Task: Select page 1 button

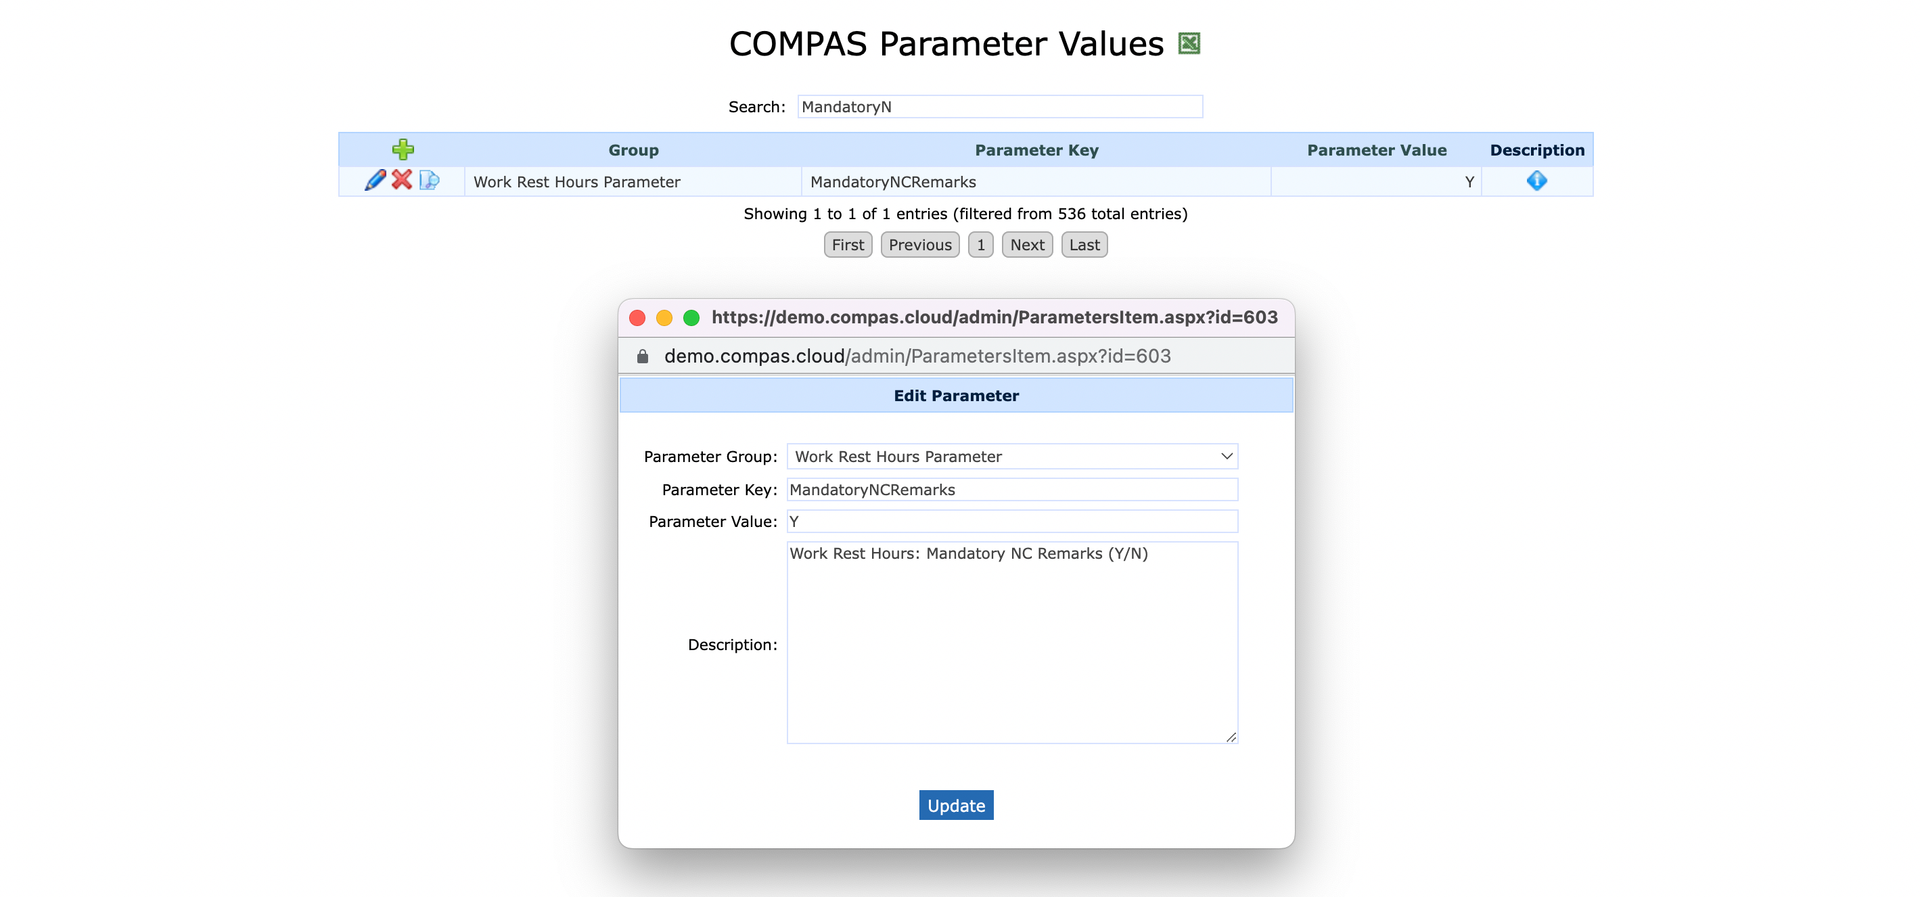Action: pyautogui.click(x=981, y=245)
